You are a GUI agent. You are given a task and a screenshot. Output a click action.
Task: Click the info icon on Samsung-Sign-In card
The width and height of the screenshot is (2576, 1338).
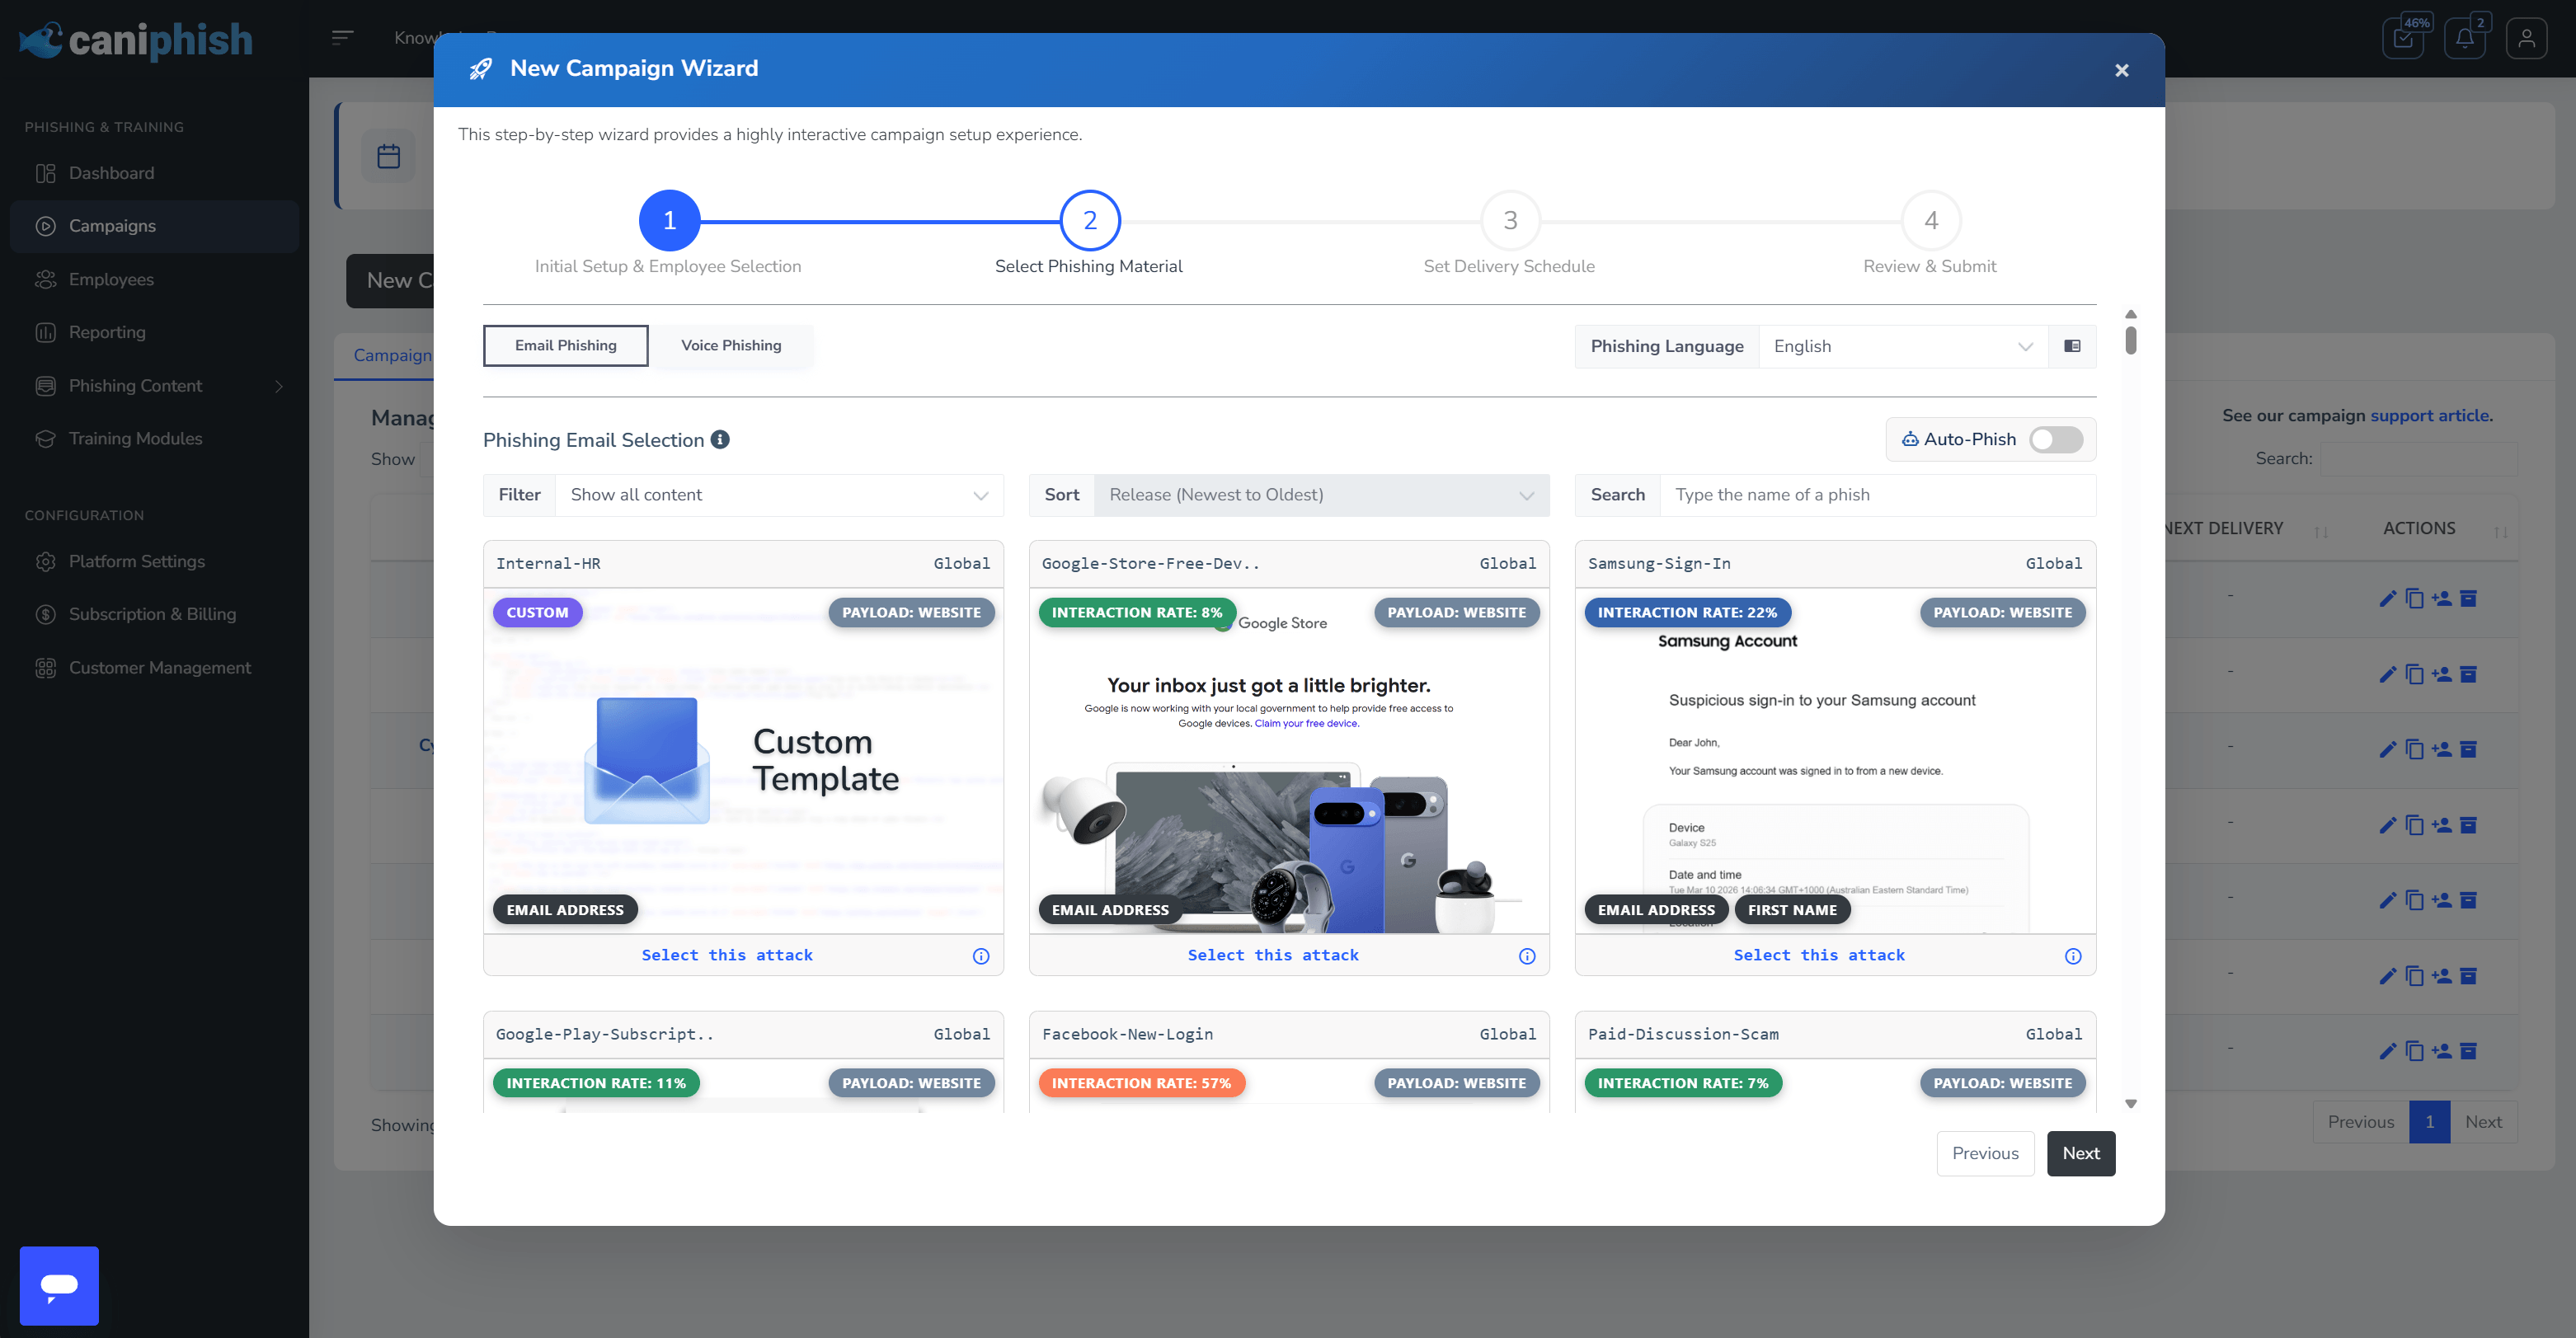(x=2073, y=956)
